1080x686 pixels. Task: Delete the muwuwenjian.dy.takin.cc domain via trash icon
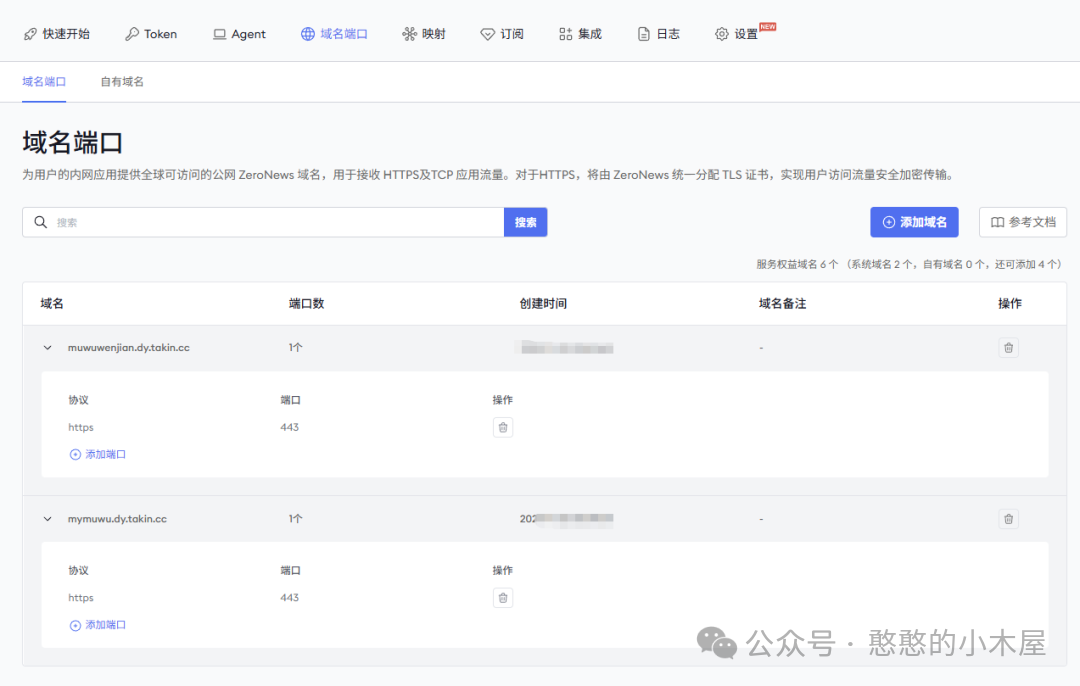pyautogui.click(x=1008, y=348)
